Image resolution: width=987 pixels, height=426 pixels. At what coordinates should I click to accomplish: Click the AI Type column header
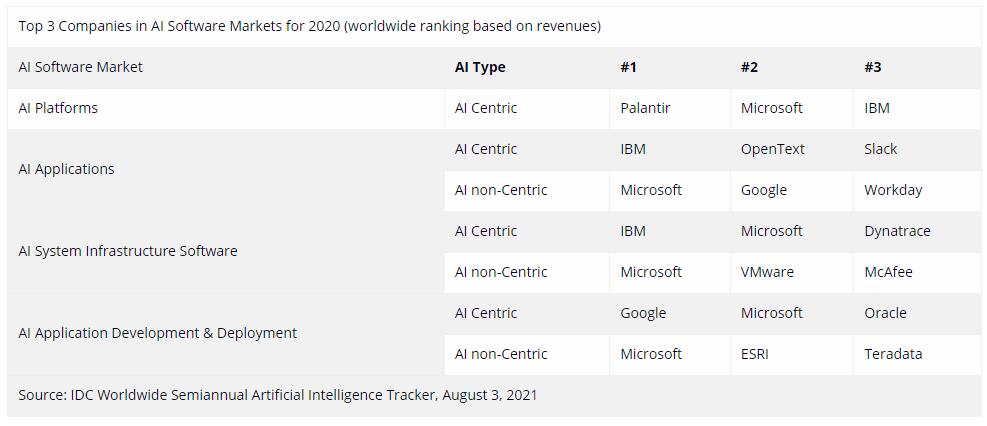coord(480,67)
